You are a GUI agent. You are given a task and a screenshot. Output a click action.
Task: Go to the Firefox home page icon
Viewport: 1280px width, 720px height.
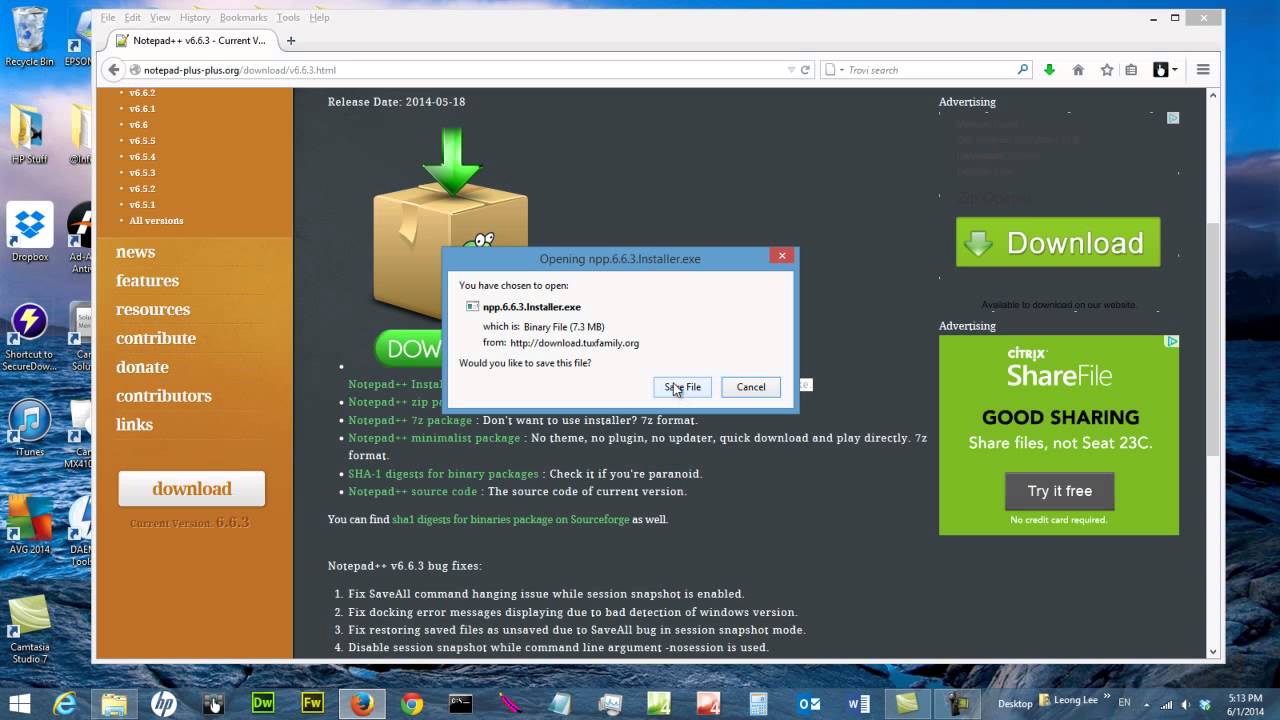coord(1078,70)
